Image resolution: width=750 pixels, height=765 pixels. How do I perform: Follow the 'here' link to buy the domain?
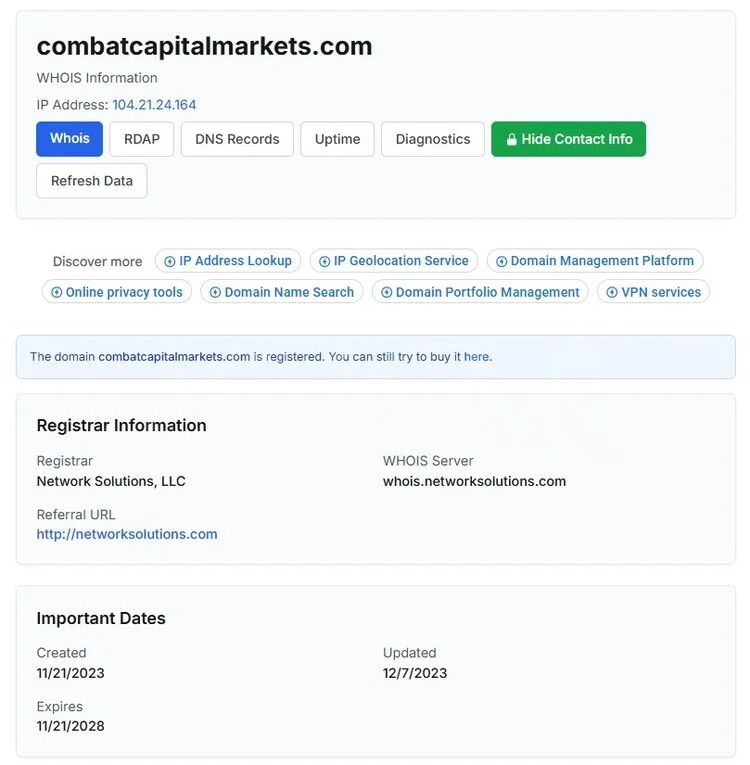coord(476,357)
